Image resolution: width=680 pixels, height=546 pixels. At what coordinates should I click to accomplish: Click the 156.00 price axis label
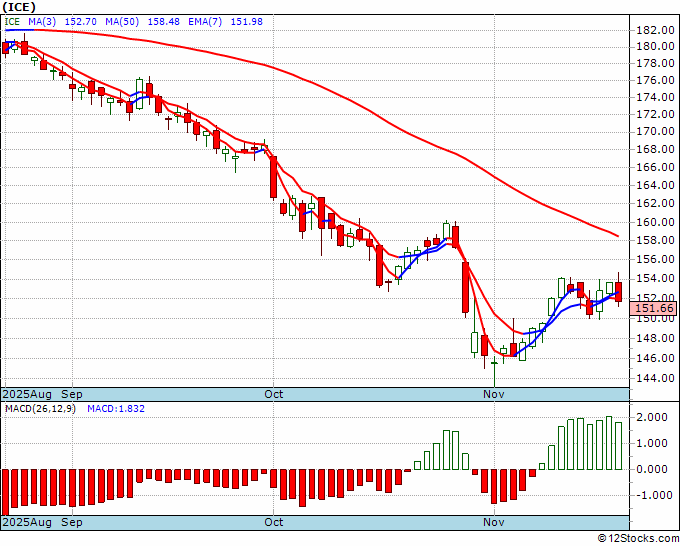tap(655, 259)
